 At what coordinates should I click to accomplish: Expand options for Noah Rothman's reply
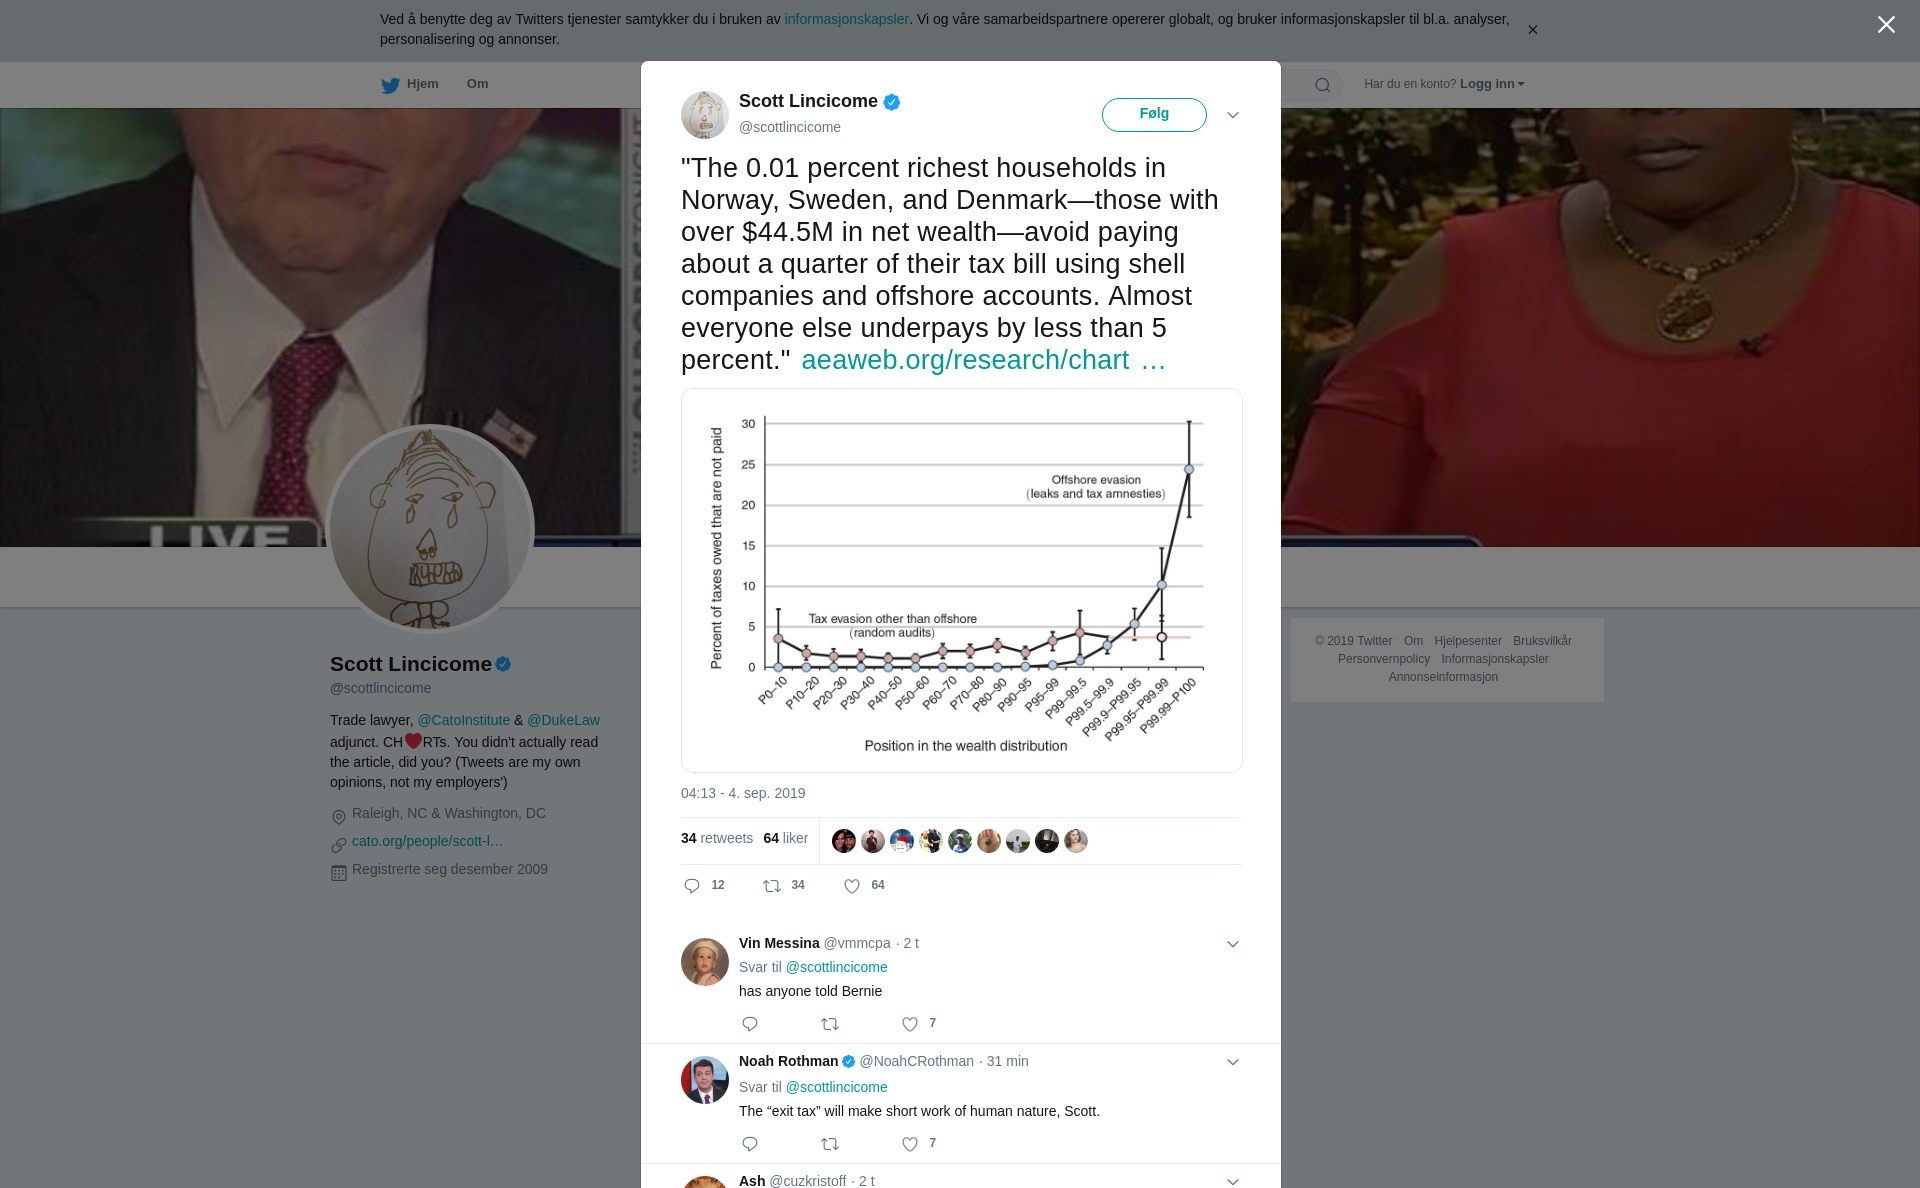coord(1233,1062)
